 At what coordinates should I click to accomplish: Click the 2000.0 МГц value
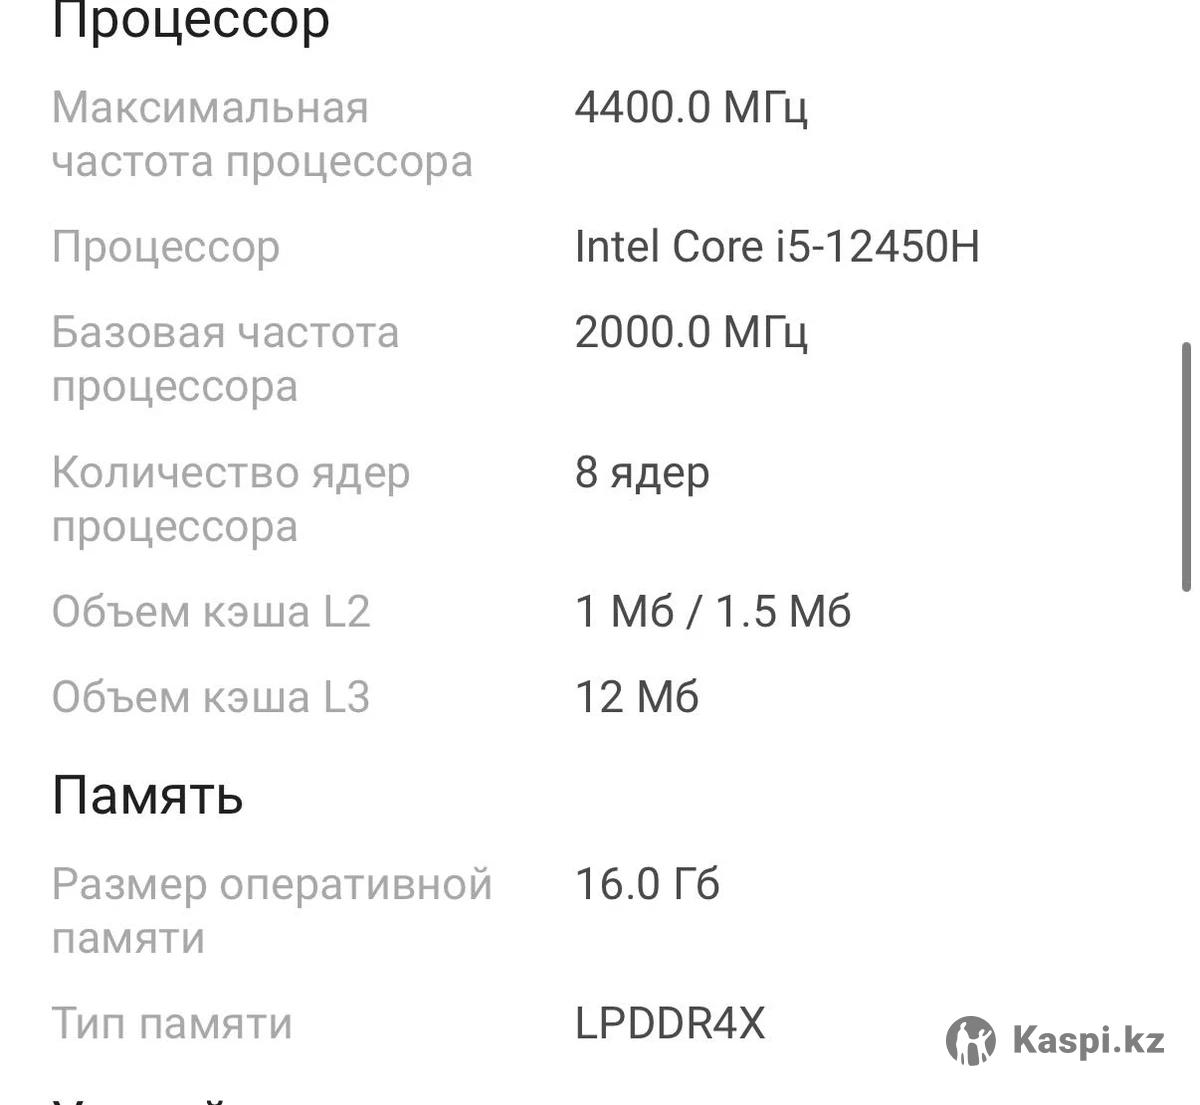point(690,332)
